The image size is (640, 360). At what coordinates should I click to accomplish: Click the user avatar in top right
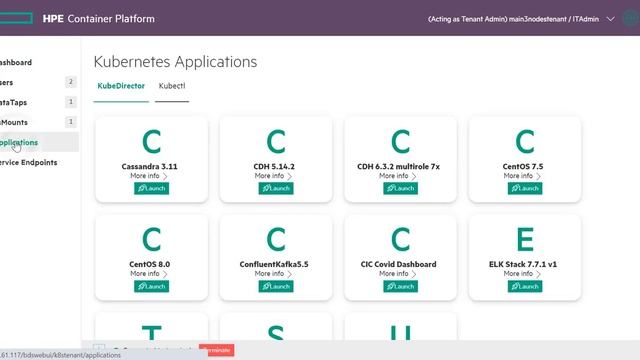pos(631,18)
